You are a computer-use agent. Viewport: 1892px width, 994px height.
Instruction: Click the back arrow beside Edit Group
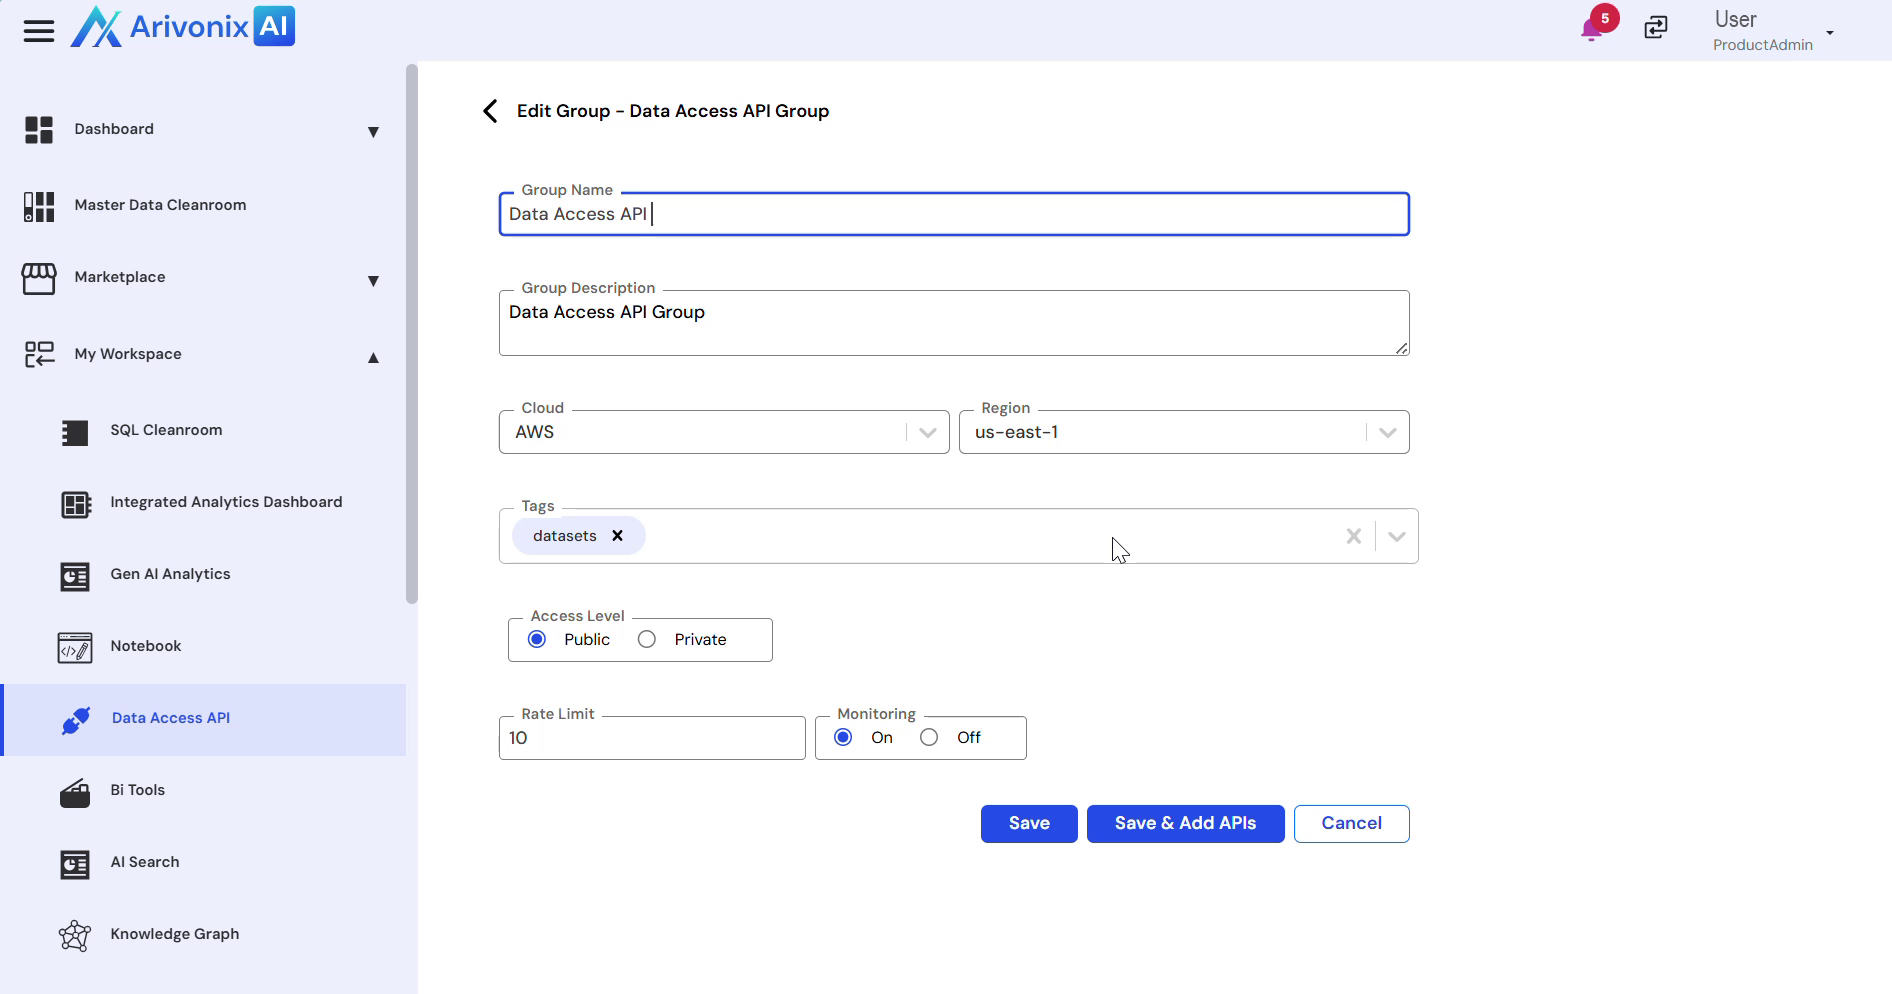coord(490,111)
